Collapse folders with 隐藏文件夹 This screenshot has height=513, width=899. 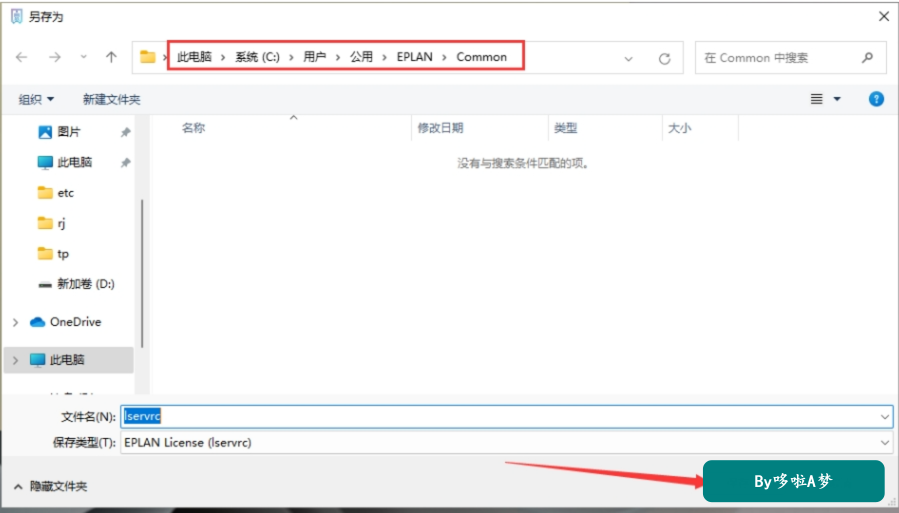tap(50, 487)
